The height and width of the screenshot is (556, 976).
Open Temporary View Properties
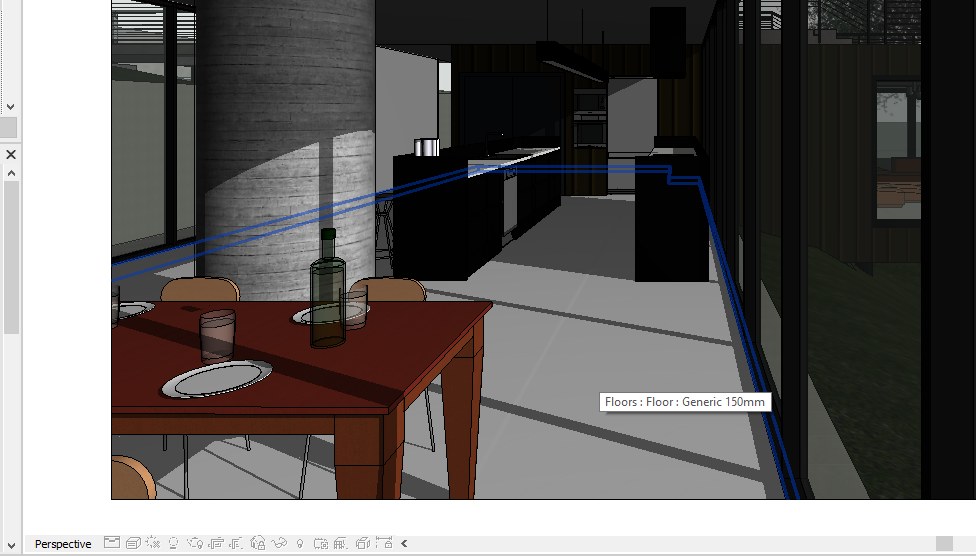tap(321, 543)
